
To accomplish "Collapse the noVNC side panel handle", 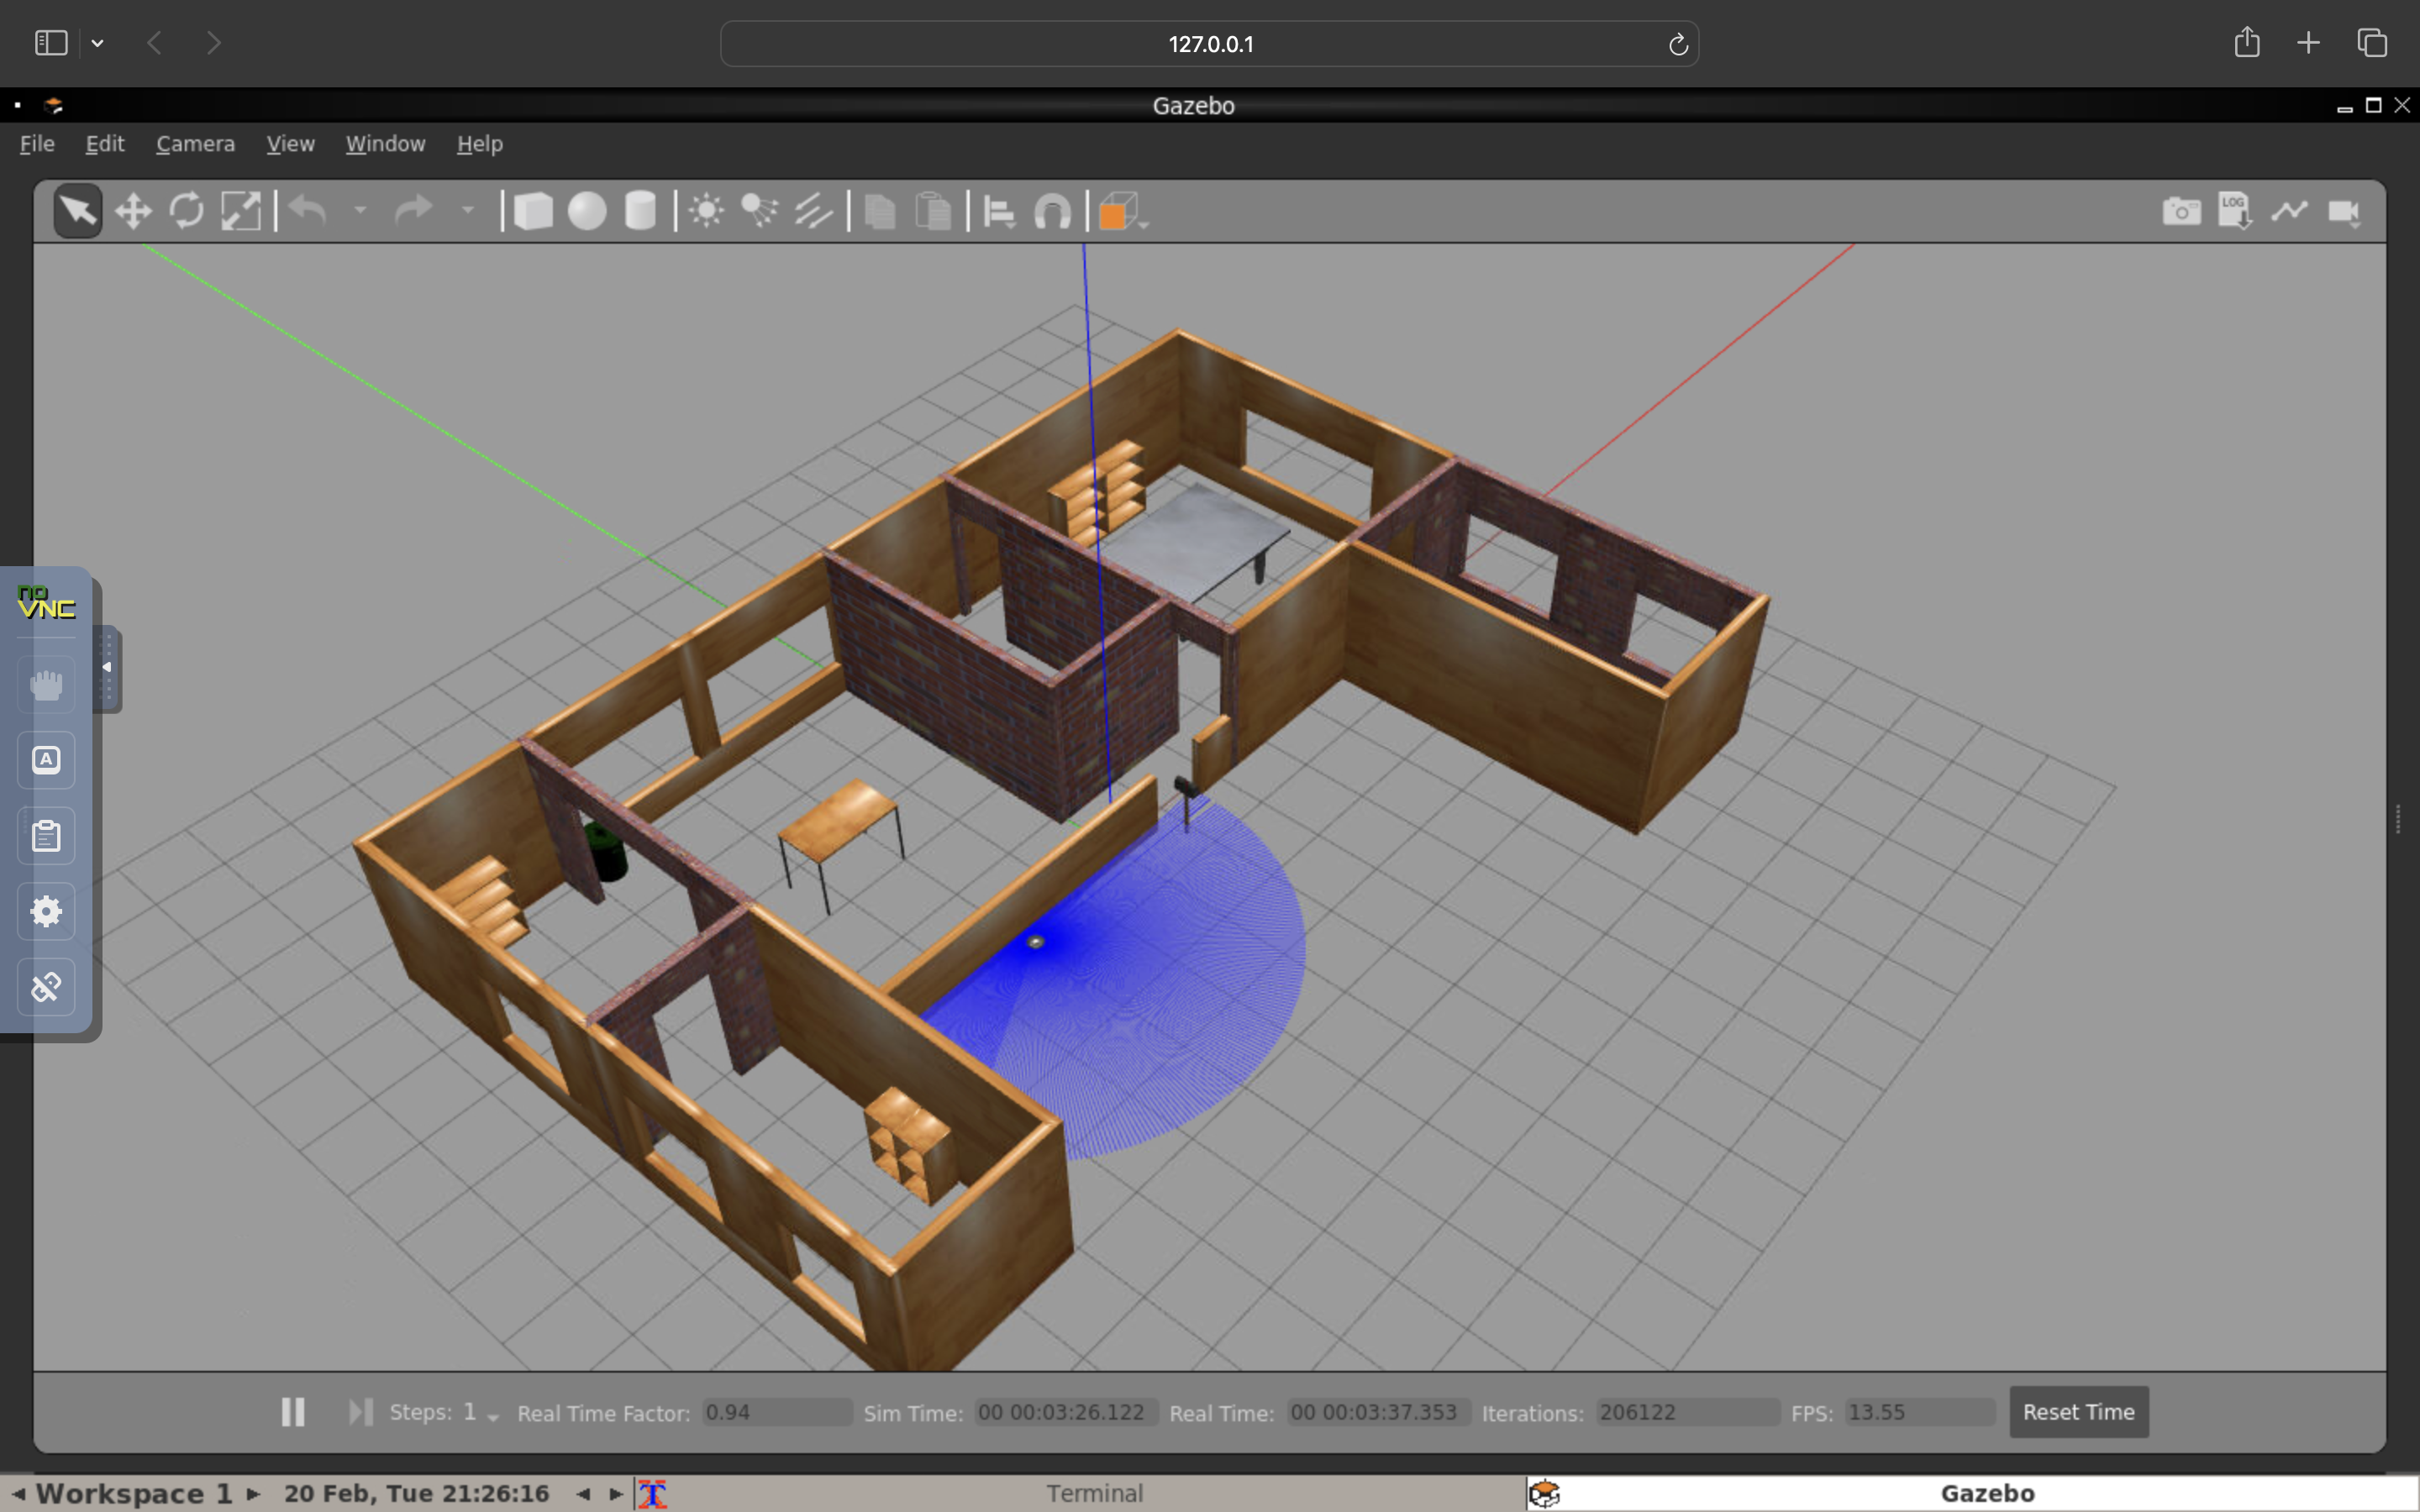I will coord(107,668).
